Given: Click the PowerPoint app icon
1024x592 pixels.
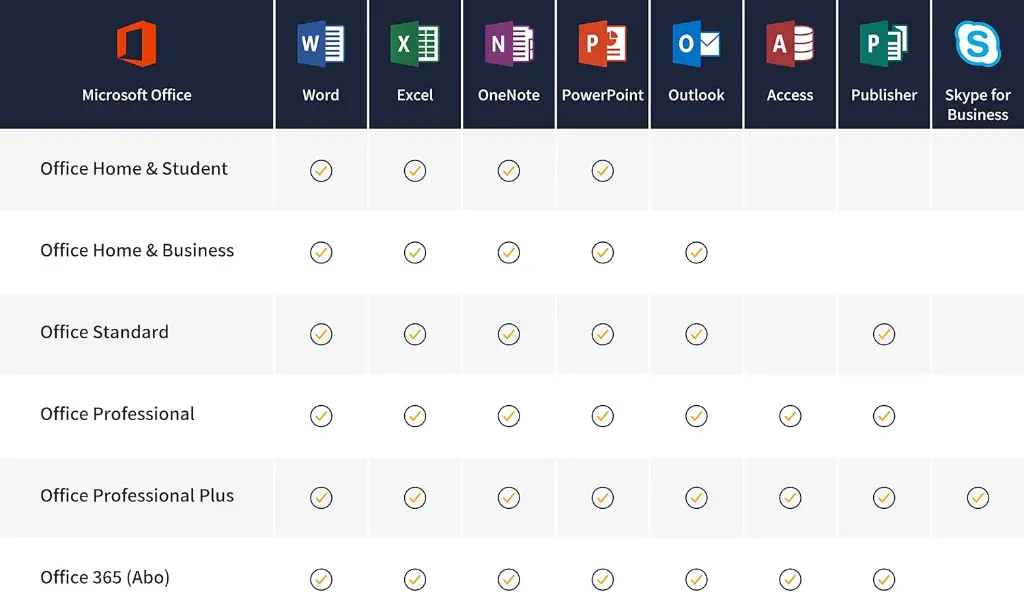Looking at the screenshot, I should pyautogui.click(x=602, y=45).
